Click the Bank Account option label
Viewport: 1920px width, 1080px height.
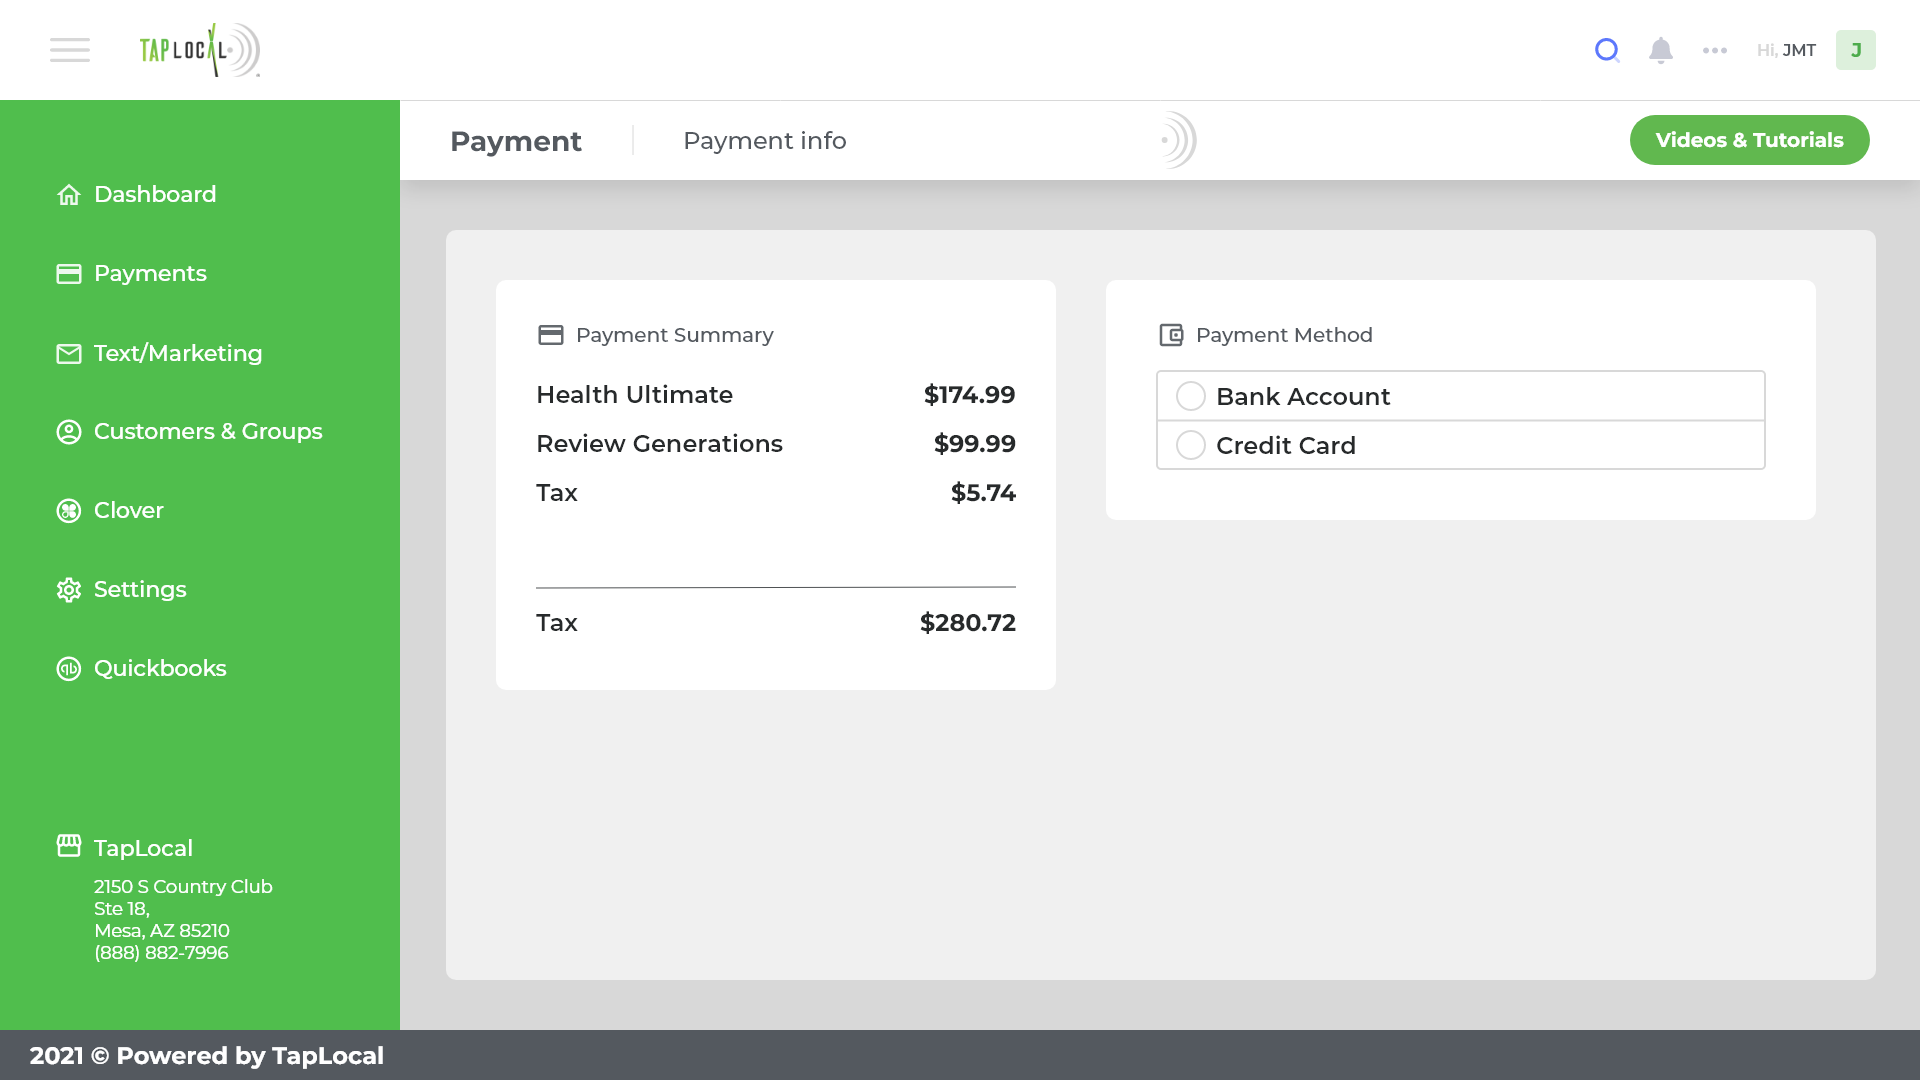coord(1303,397)
